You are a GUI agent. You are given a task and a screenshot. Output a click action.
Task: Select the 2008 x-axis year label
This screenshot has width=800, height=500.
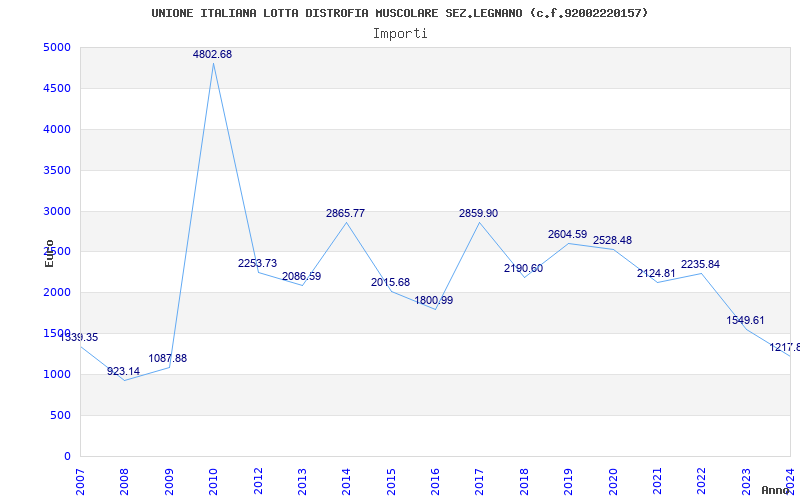[124, 482]
